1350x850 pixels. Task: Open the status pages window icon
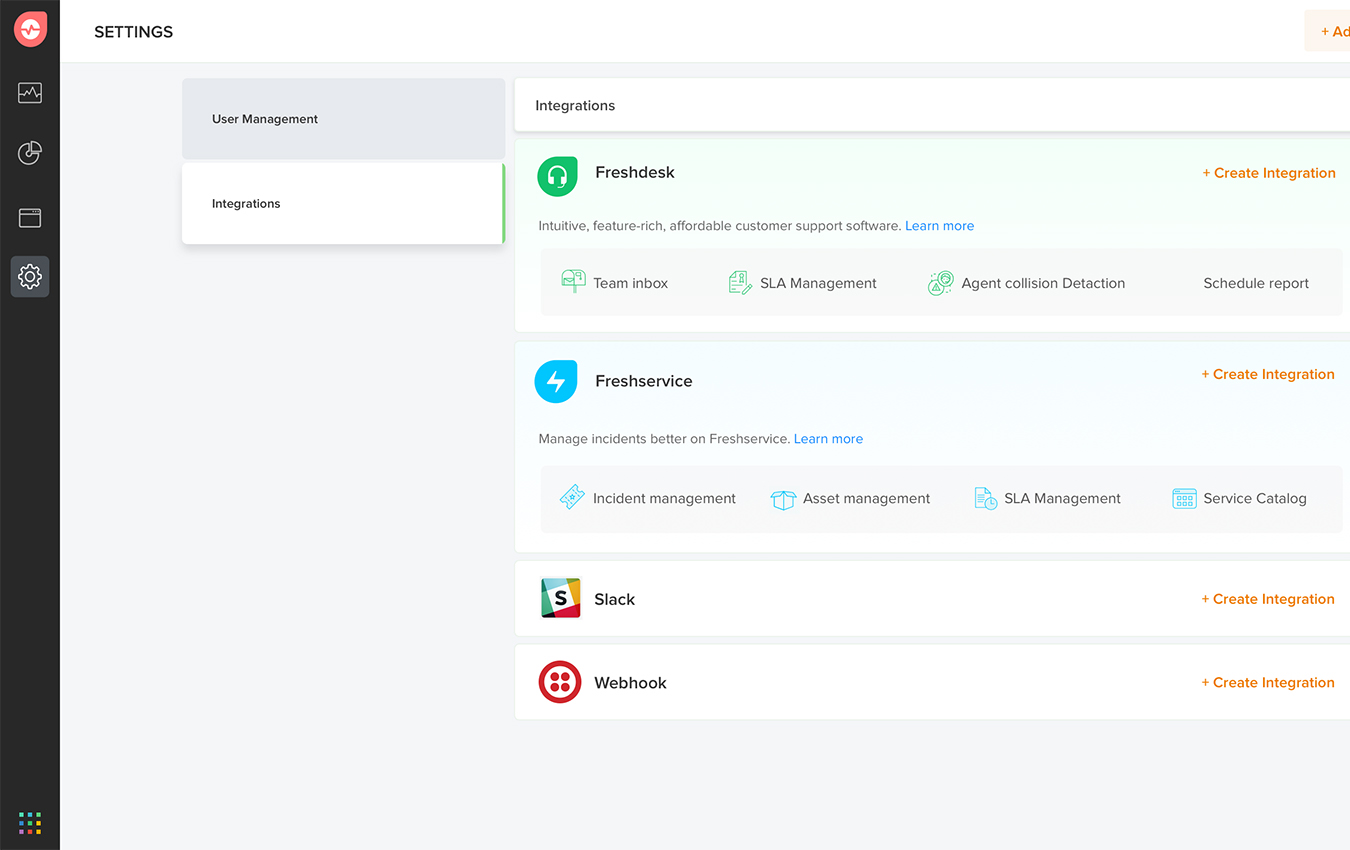coord(30,217)
